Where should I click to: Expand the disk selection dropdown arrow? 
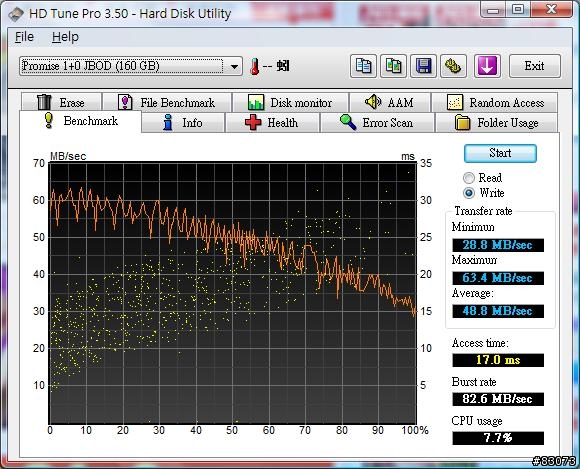(x=234, y=67)
